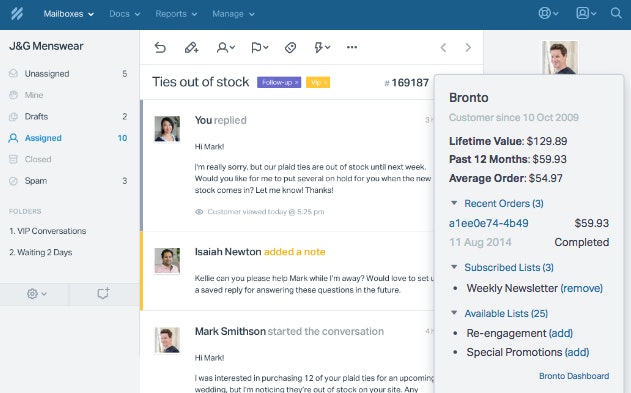Open the more options ellipsis

point(352,47)
